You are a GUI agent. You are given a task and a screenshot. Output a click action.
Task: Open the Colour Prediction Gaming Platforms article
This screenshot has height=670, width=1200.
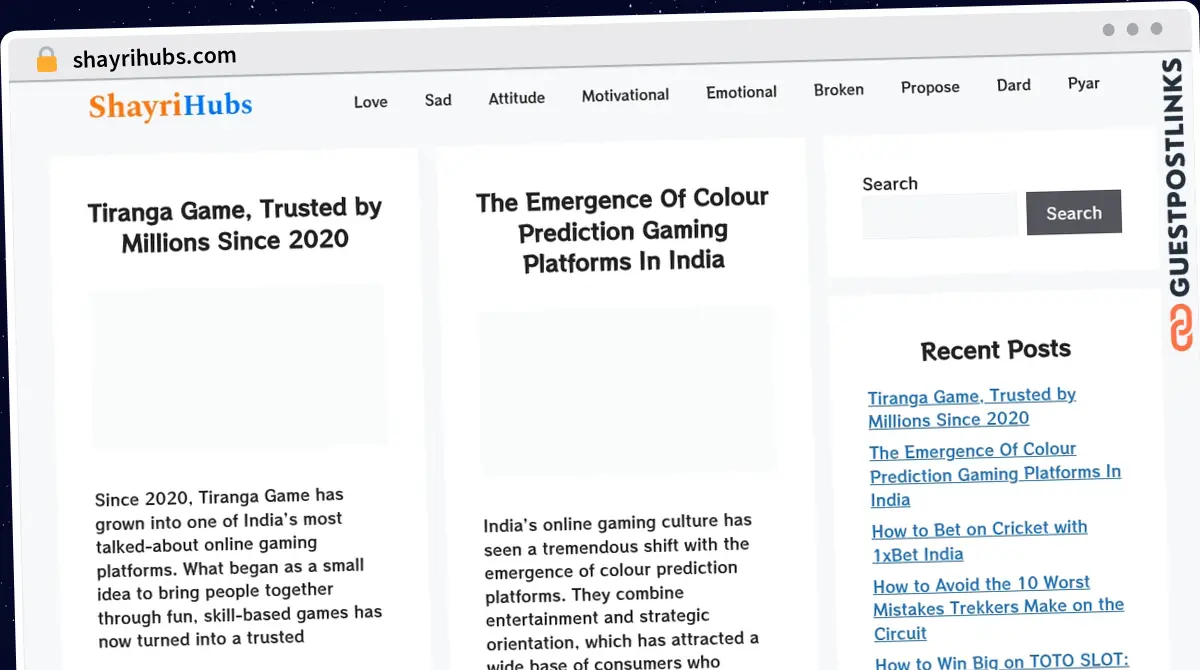[622, 231]
